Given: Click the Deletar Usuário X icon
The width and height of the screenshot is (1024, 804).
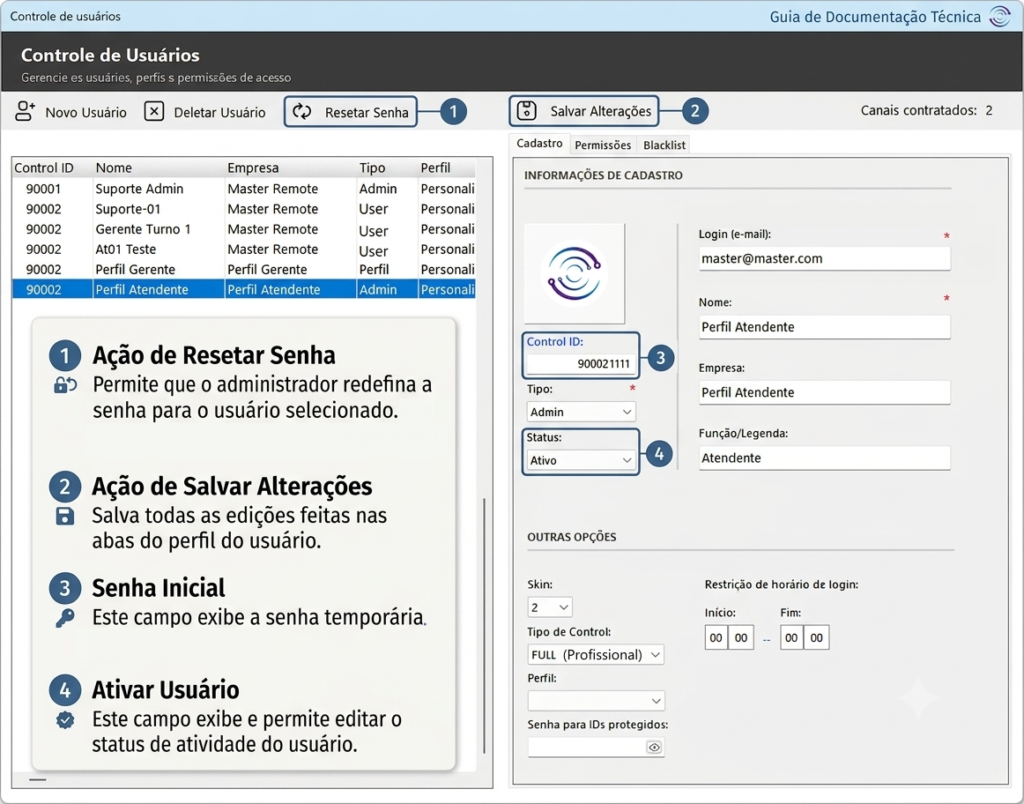Looking at the screenshot, I should [x=154, y=112].
